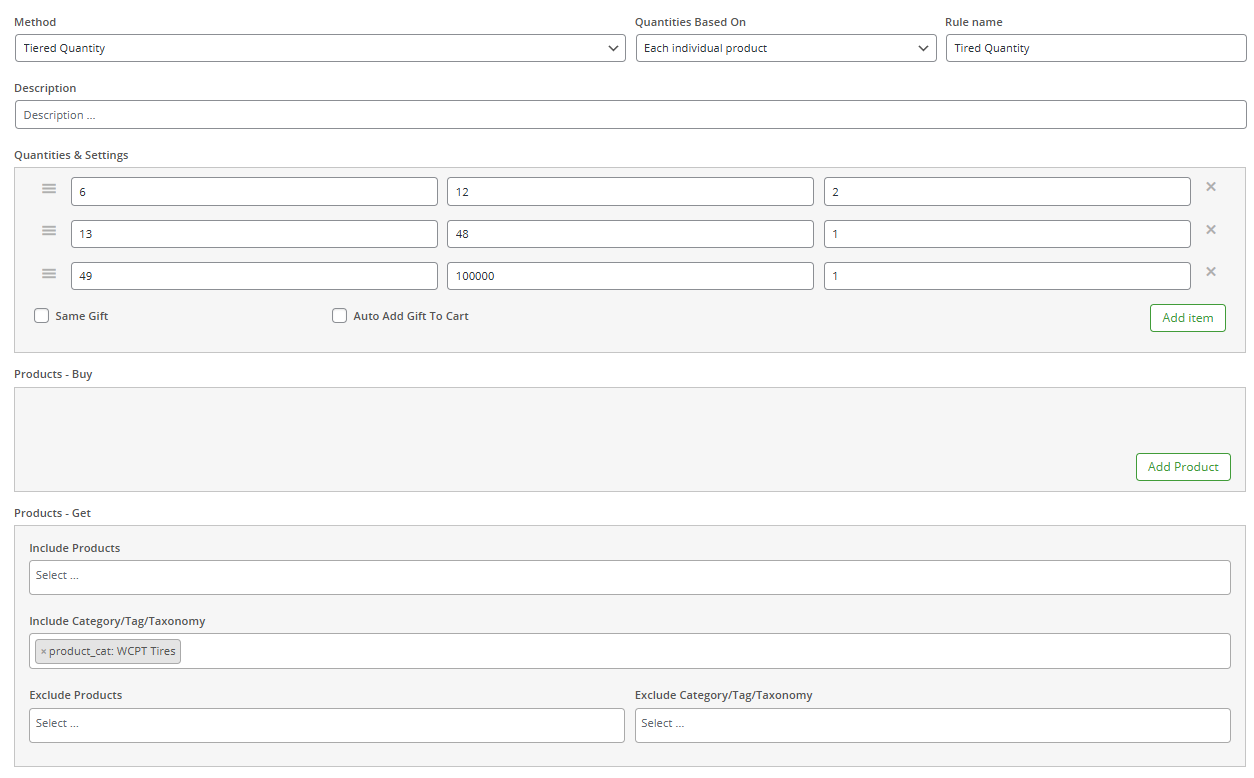This screenshot has height=778, width=1254.
Task: Remove the quantity row 13 to 48
Action: [x=1210, y=230]
